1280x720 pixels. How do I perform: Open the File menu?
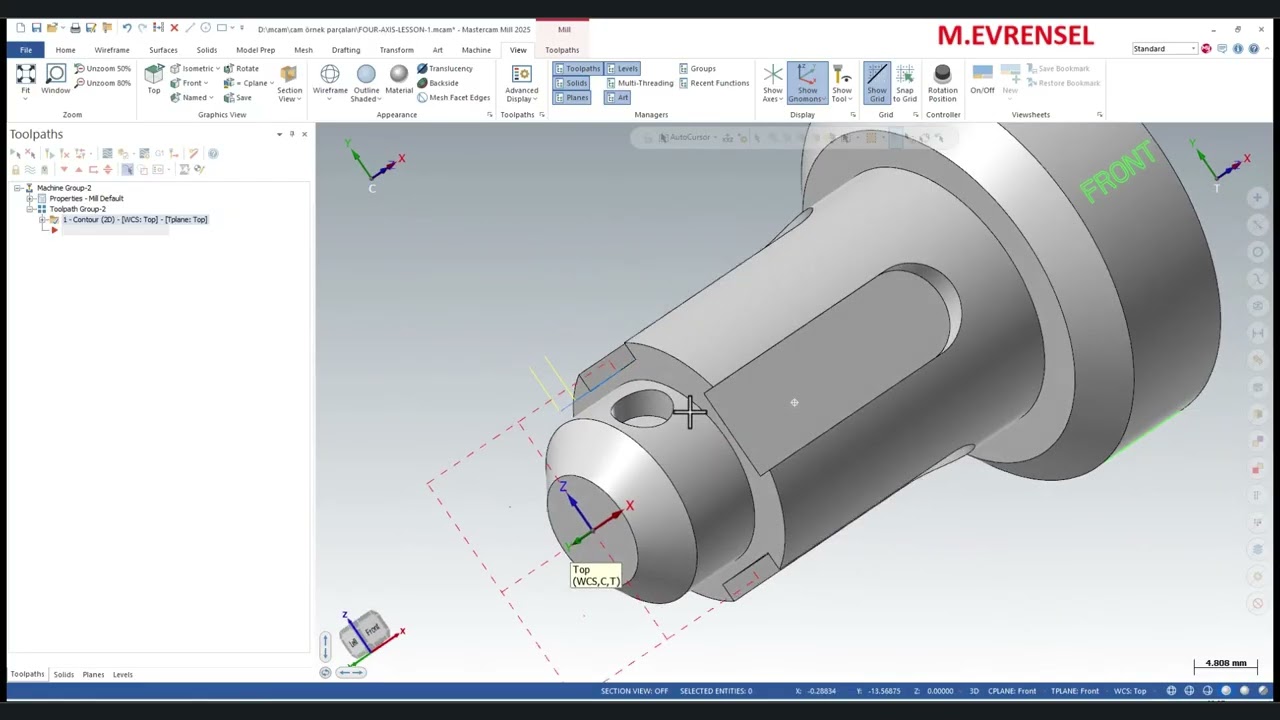26,50
